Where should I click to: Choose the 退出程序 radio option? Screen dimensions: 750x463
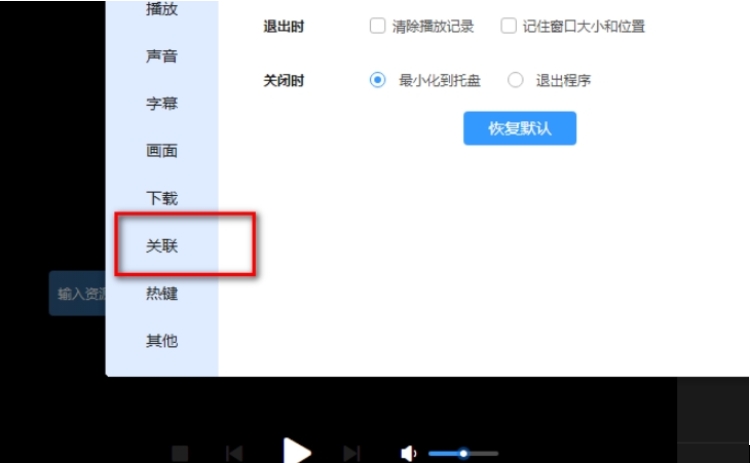click(x=515, y=80)
